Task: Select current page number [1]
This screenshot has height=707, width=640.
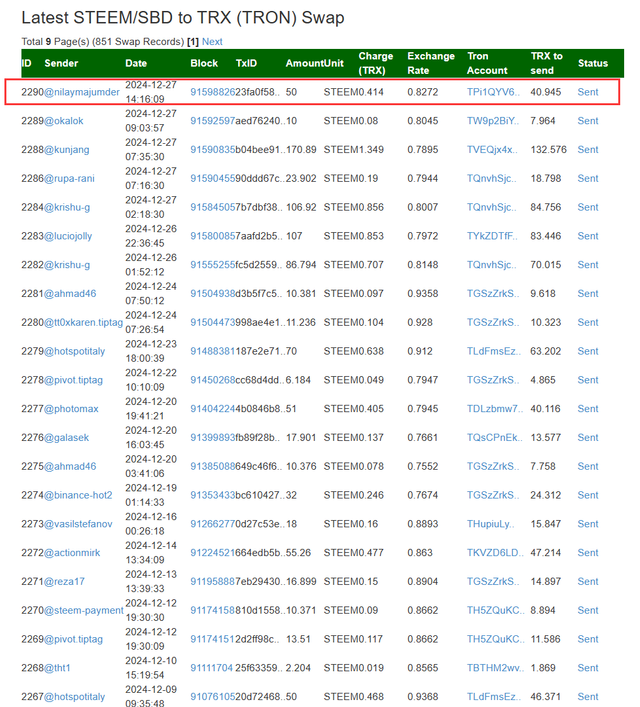Action: pyautogui.click(x=193, y=41)
